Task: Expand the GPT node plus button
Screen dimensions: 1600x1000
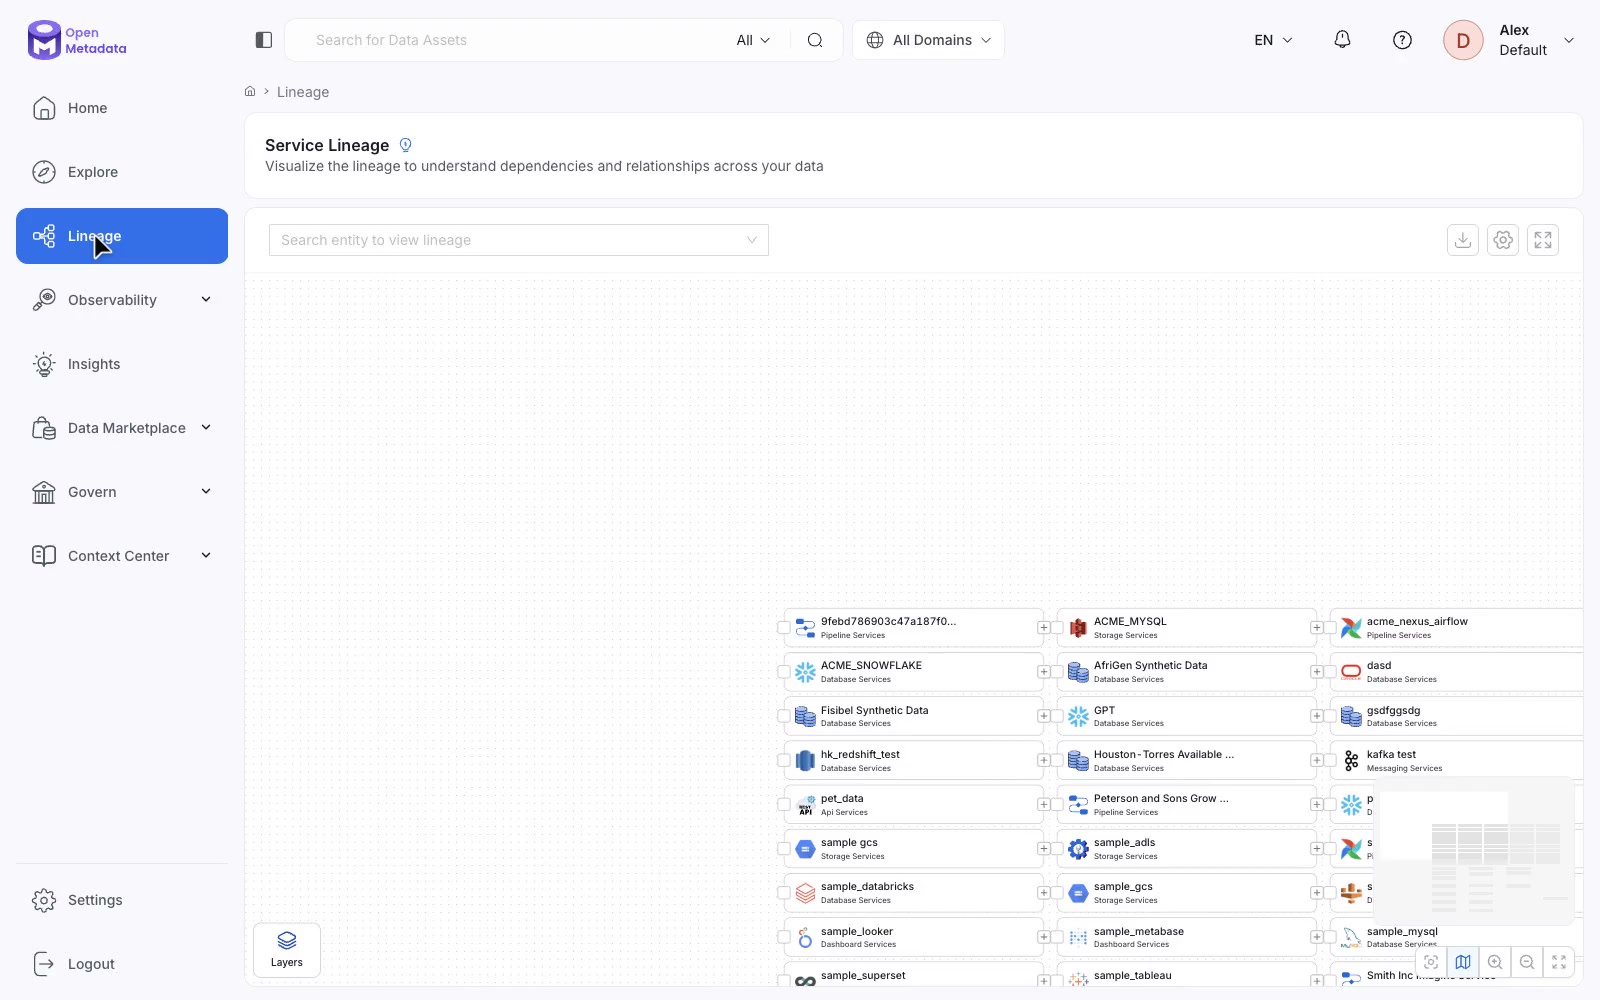Action: 1316,716
